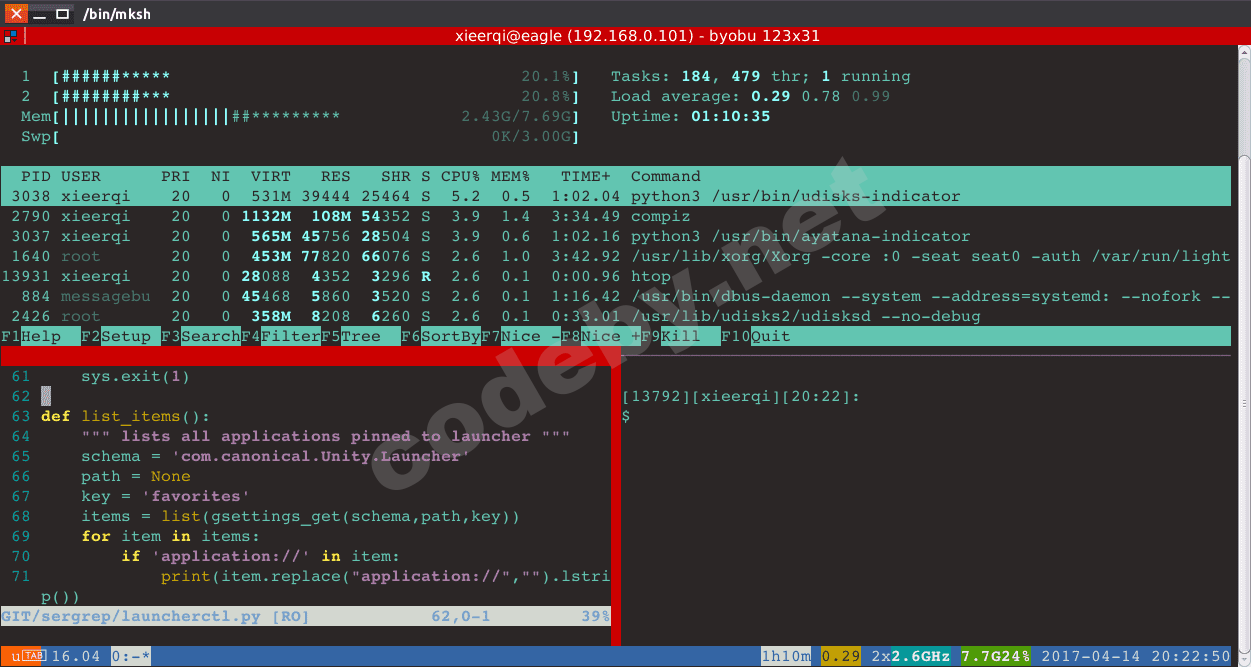Select the F1 Help function
The image size is (1251, 667).
[x=40, y=336]
